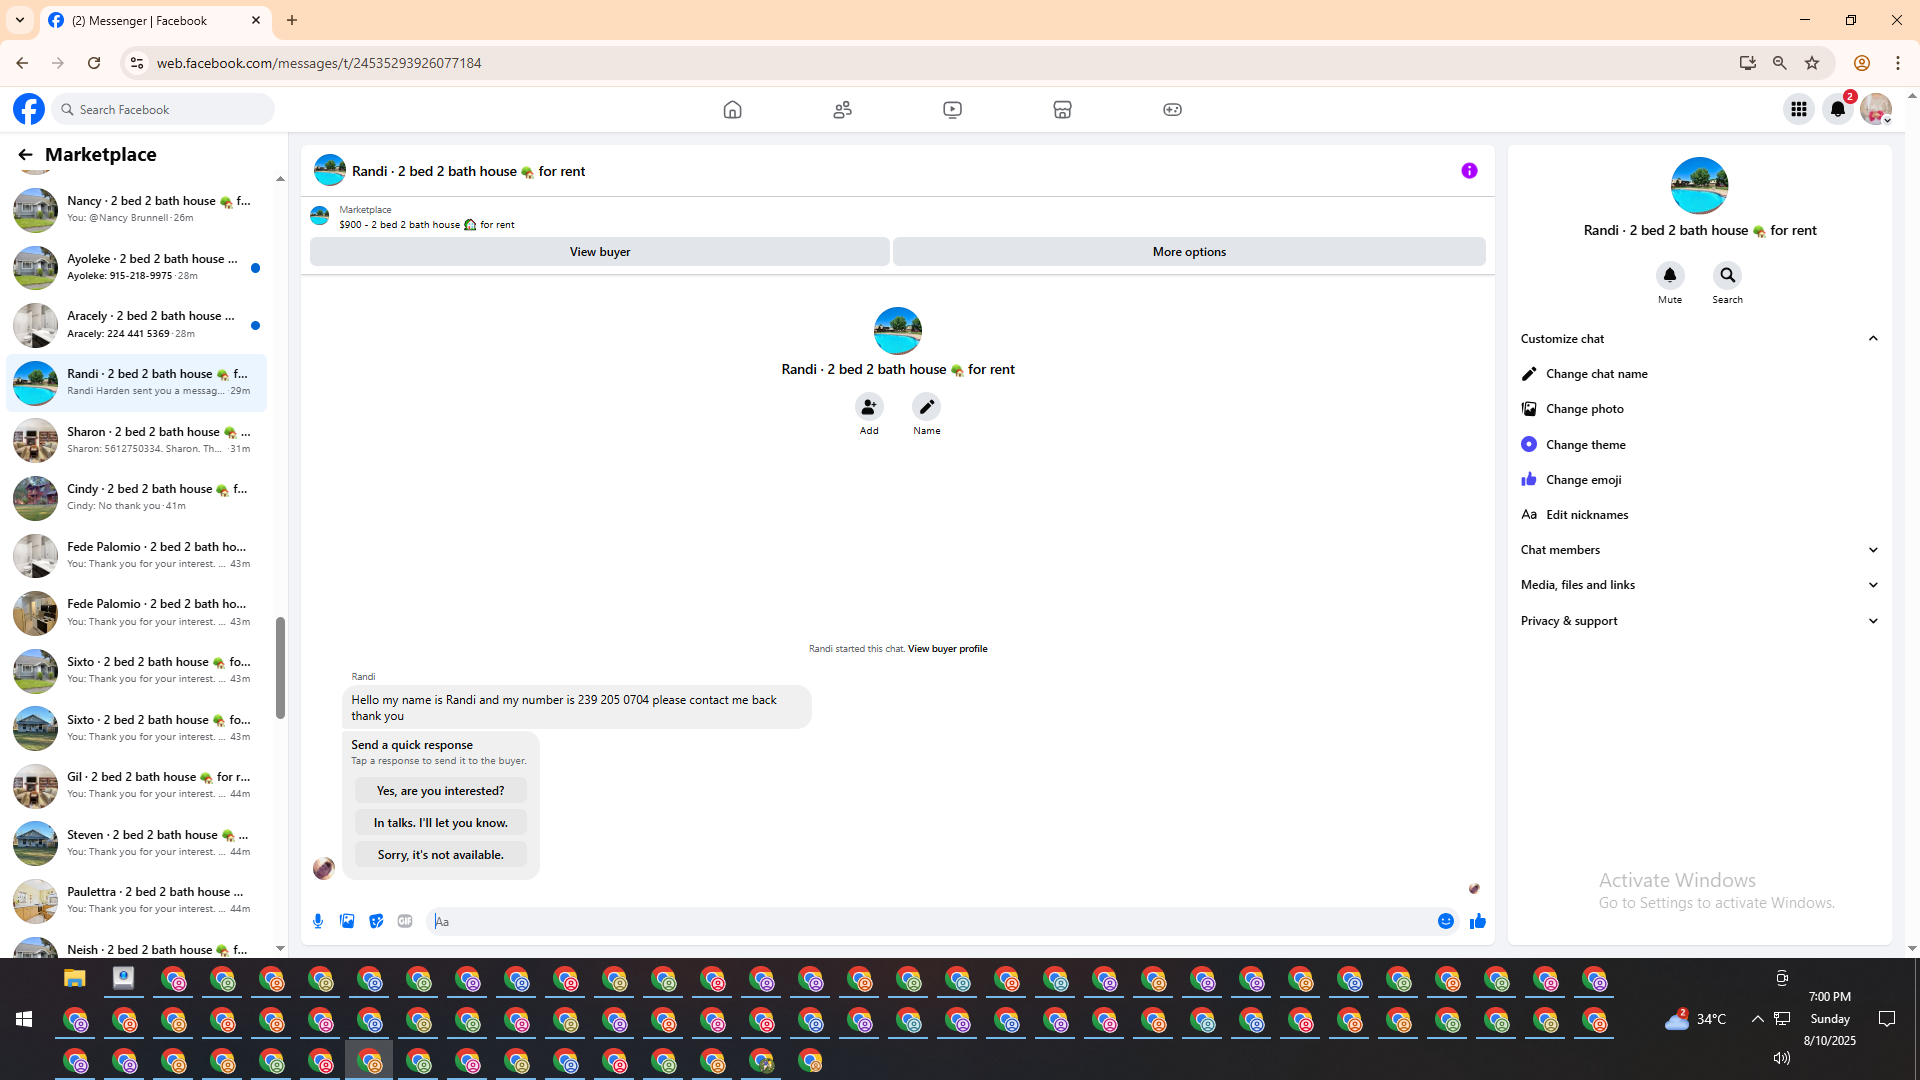Screen dimensions: 1920x1080
Task: Toggle the conversation information panel
Action: (1469, 171)
